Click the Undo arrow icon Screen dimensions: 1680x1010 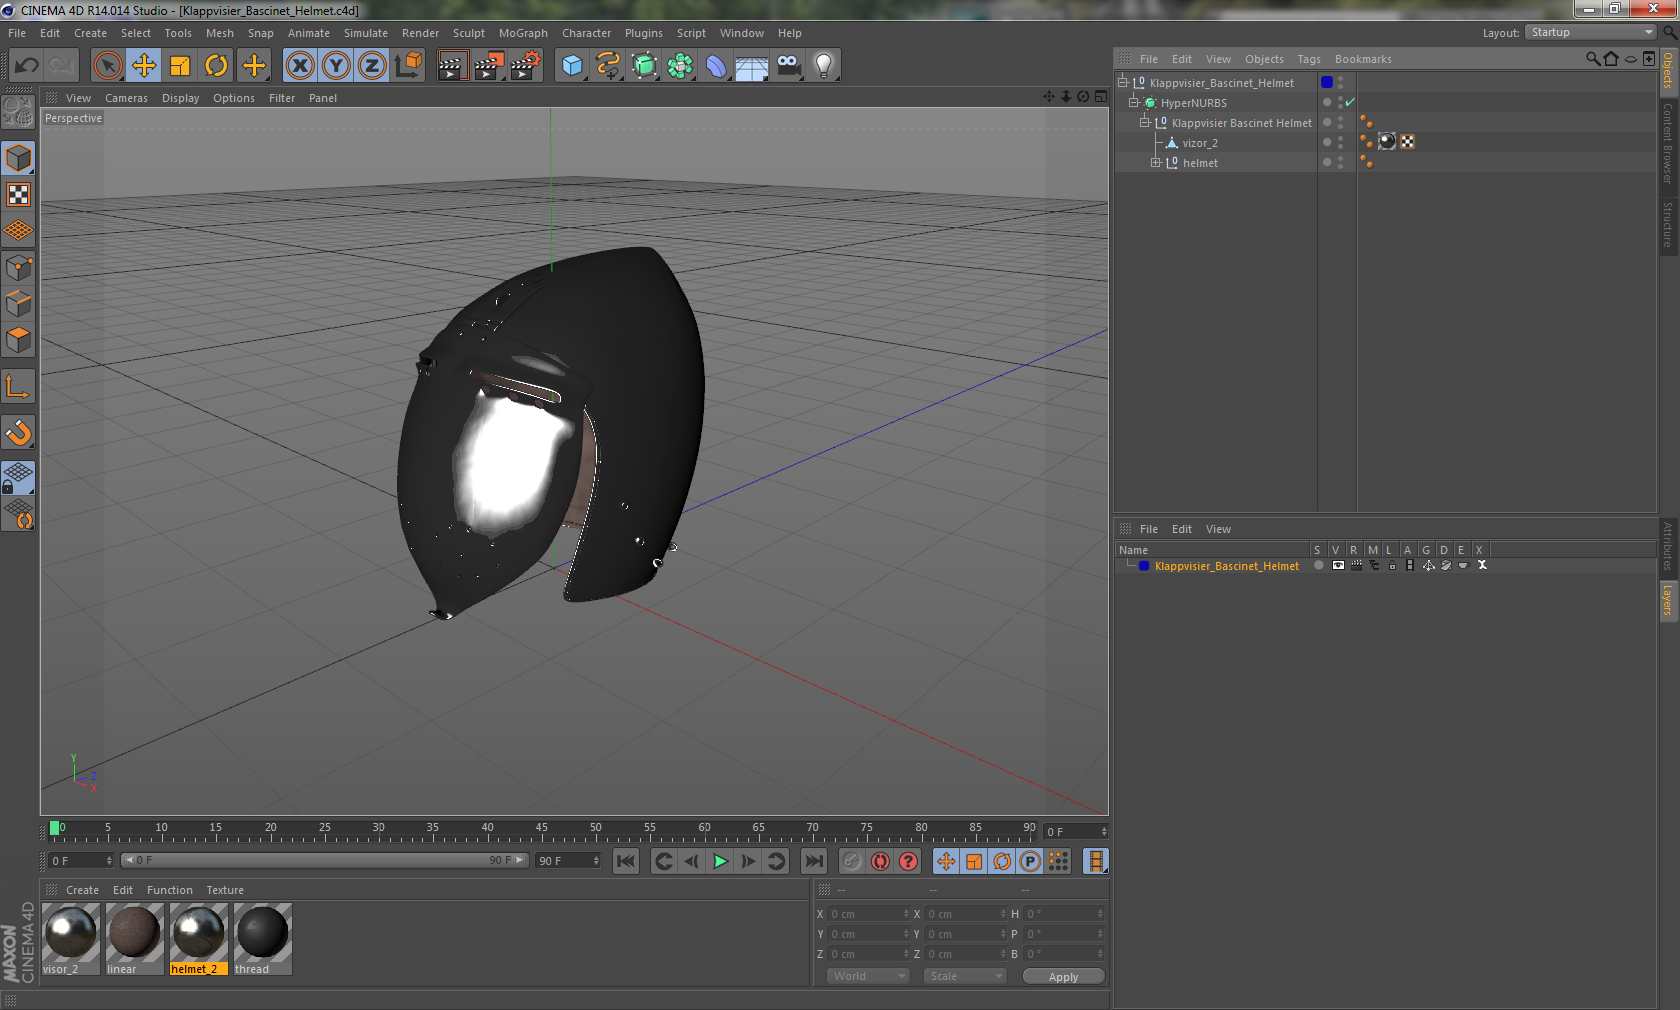(26, 66)
